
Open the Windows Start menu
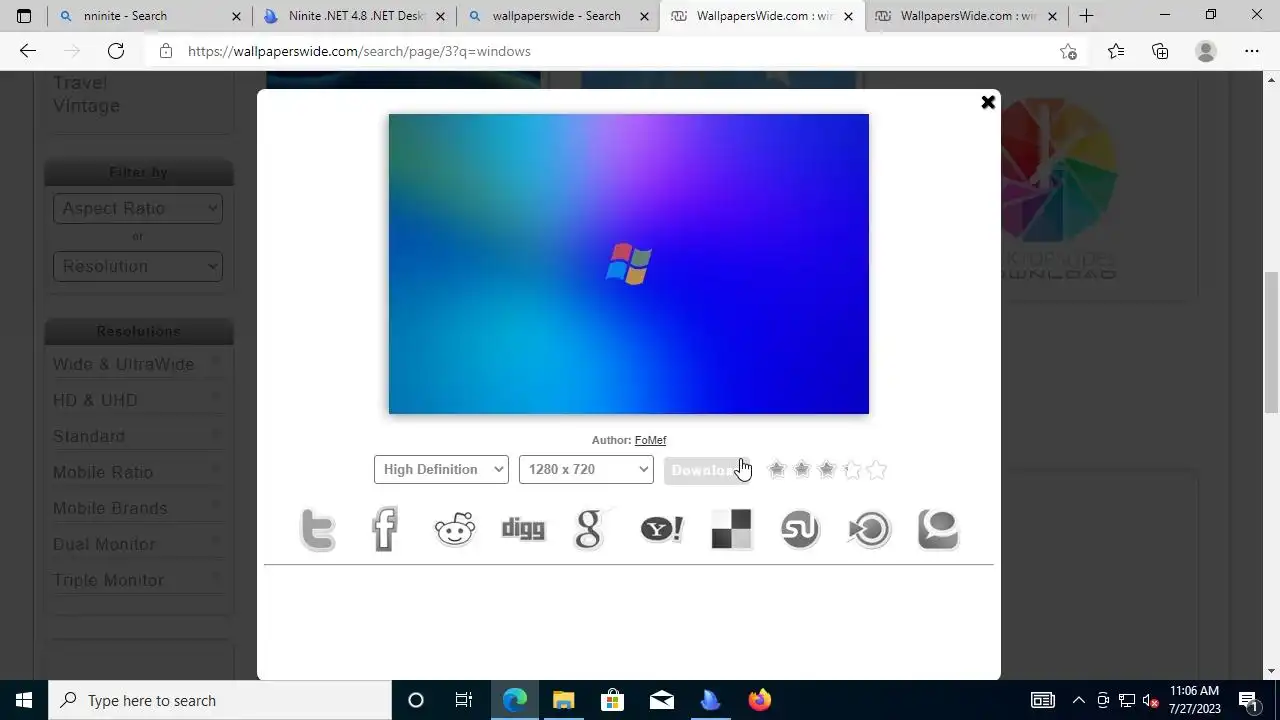[24, 700]
